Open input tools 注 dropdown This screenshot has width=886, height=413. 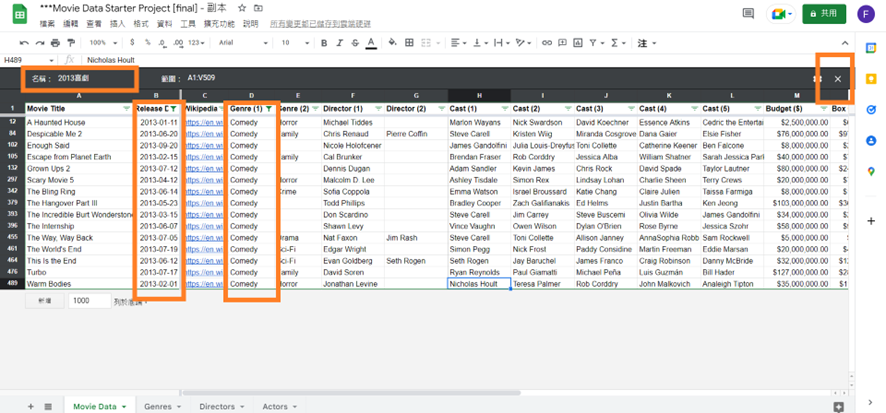[x=646, y=43]
